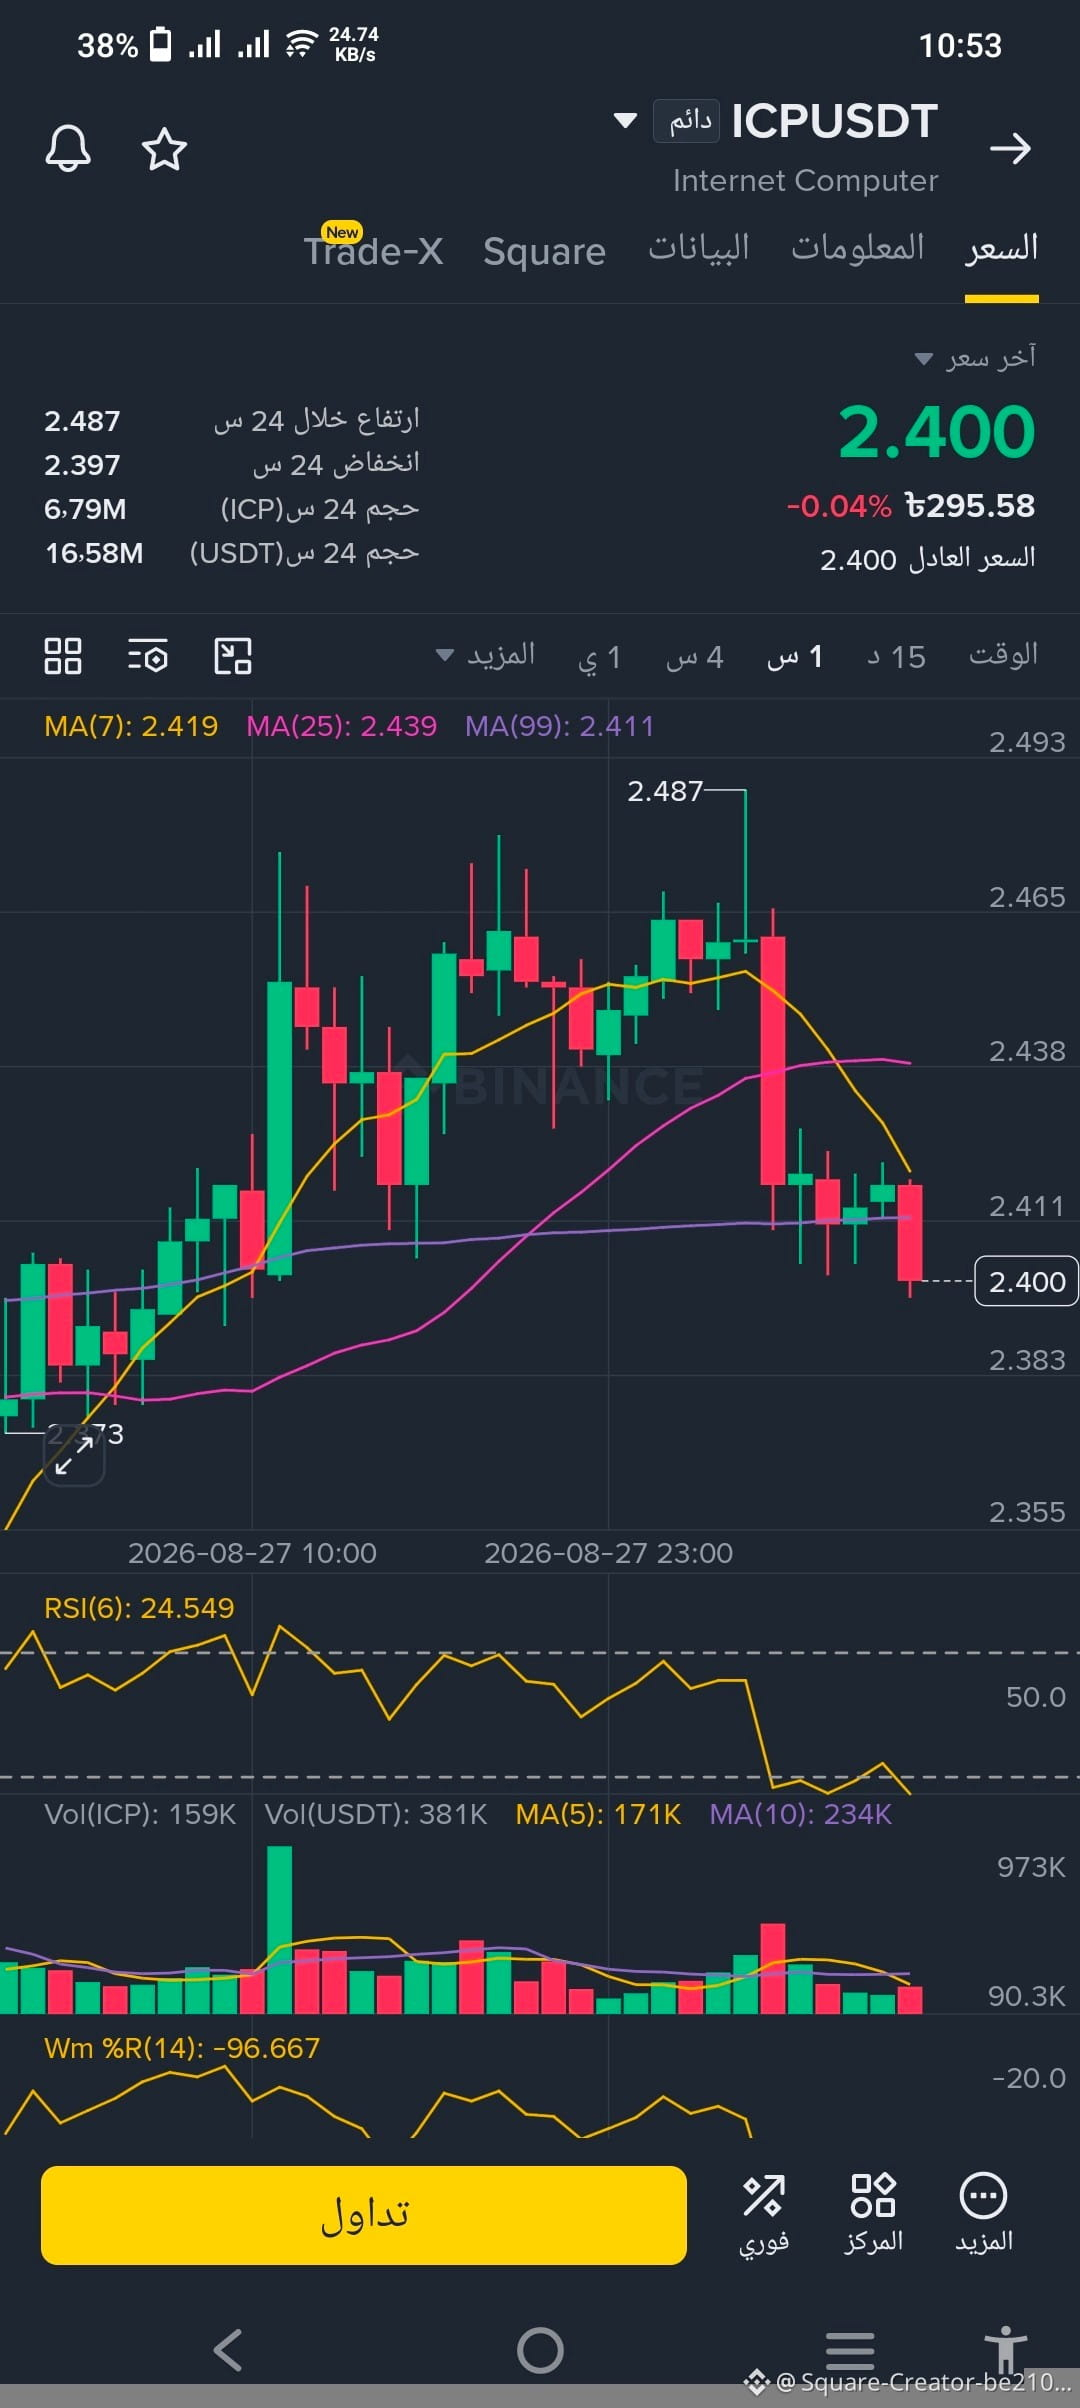Tap the 2026-08-27 23:00 time axis label
Image resolution: width=1080 pixels, height=2408 pixels.
coord(608,1553)
